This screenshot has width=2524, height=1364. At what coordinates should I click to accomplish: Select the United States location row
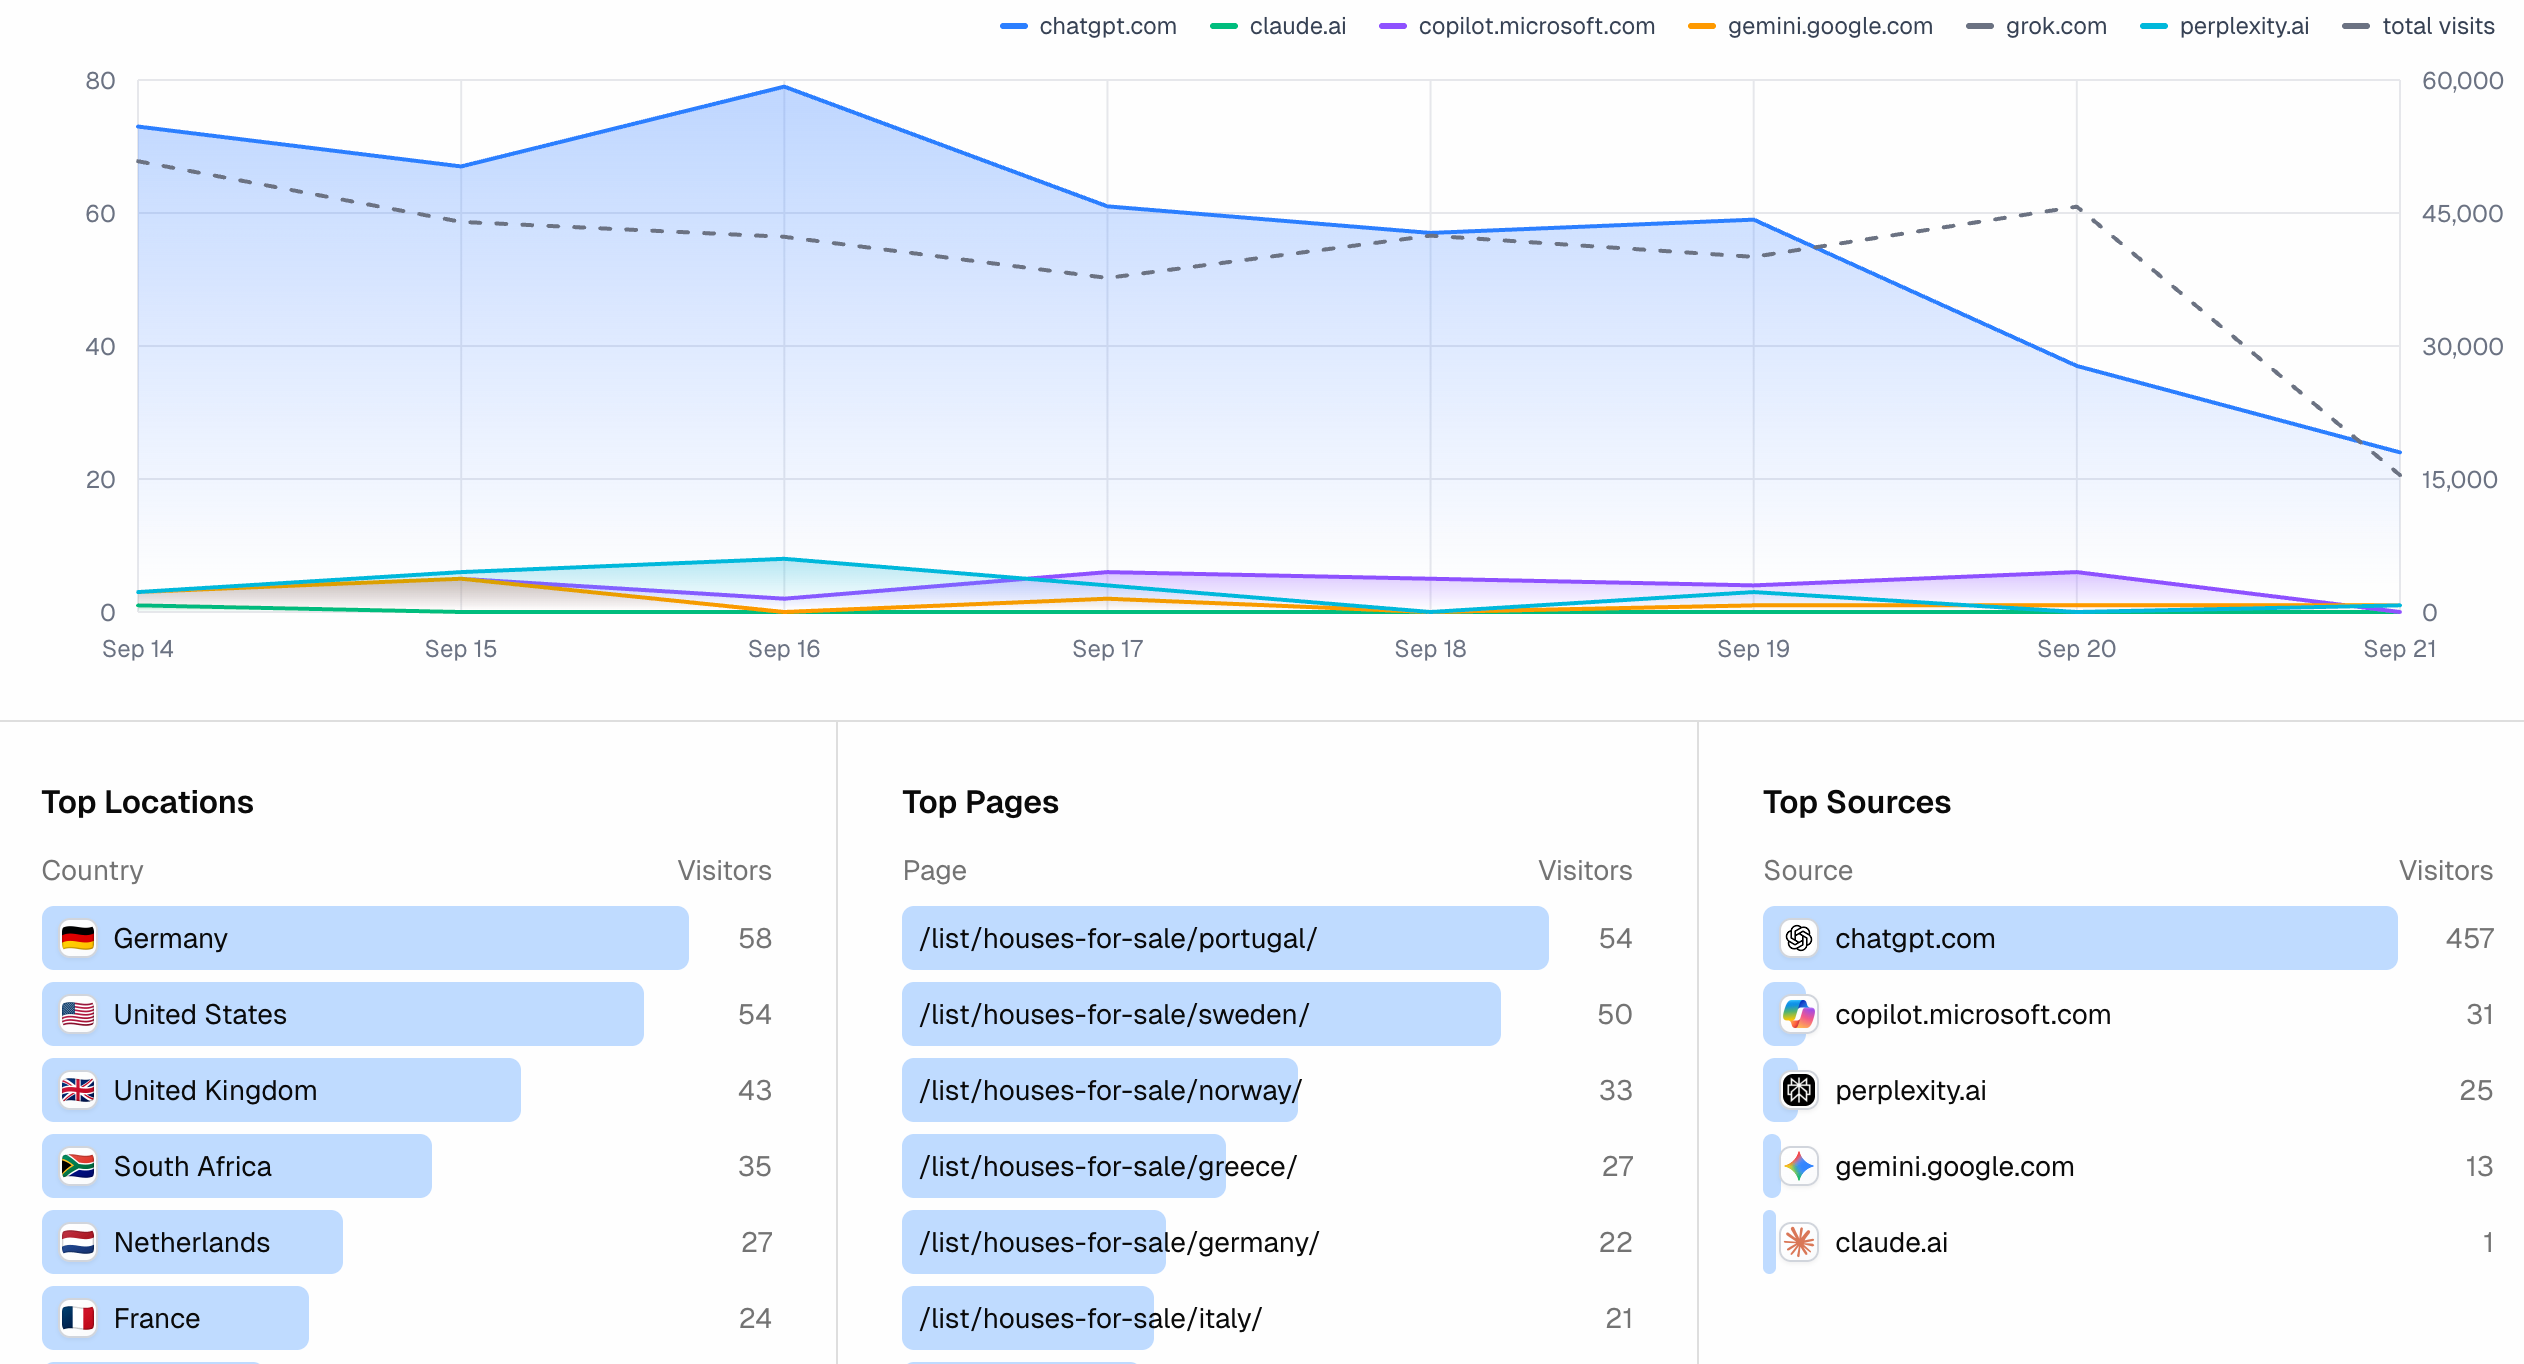pyautogui.click(x=200, y=1014)
